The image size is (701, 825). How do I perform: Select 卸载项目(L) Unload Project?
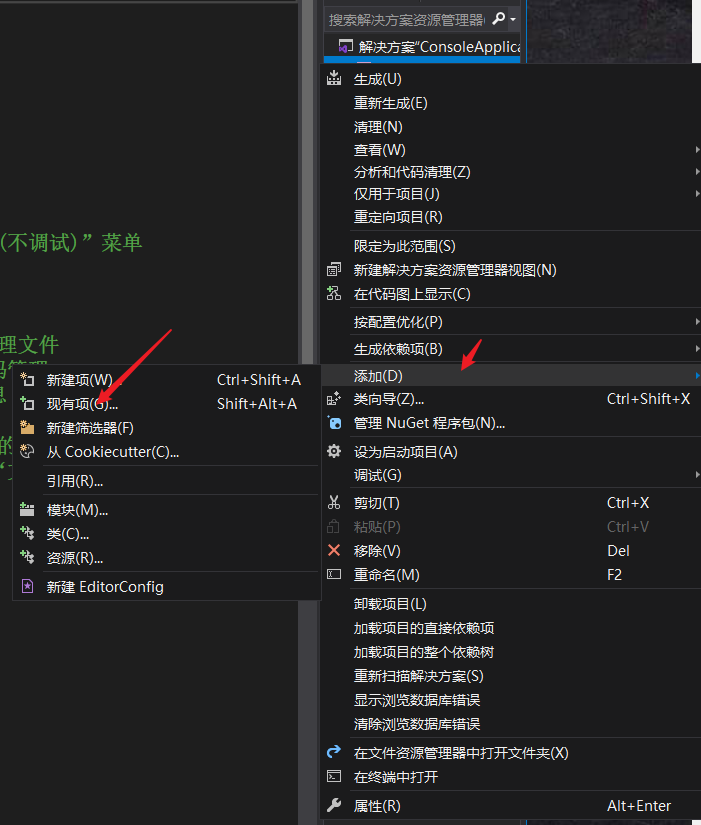(390, 603)
